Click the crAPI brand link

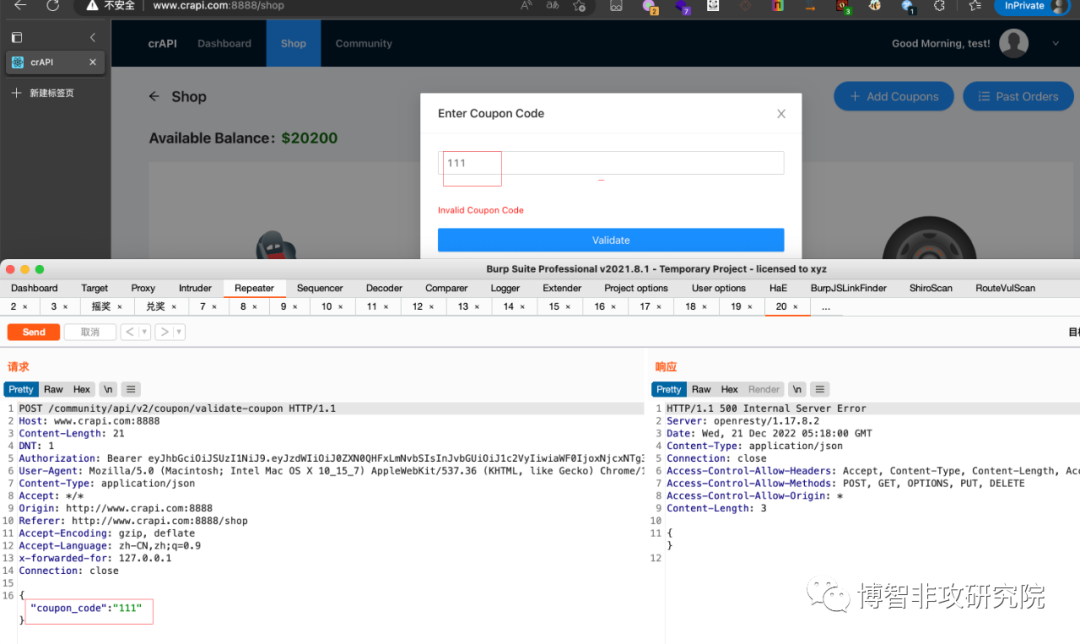[x=163, y=43]
